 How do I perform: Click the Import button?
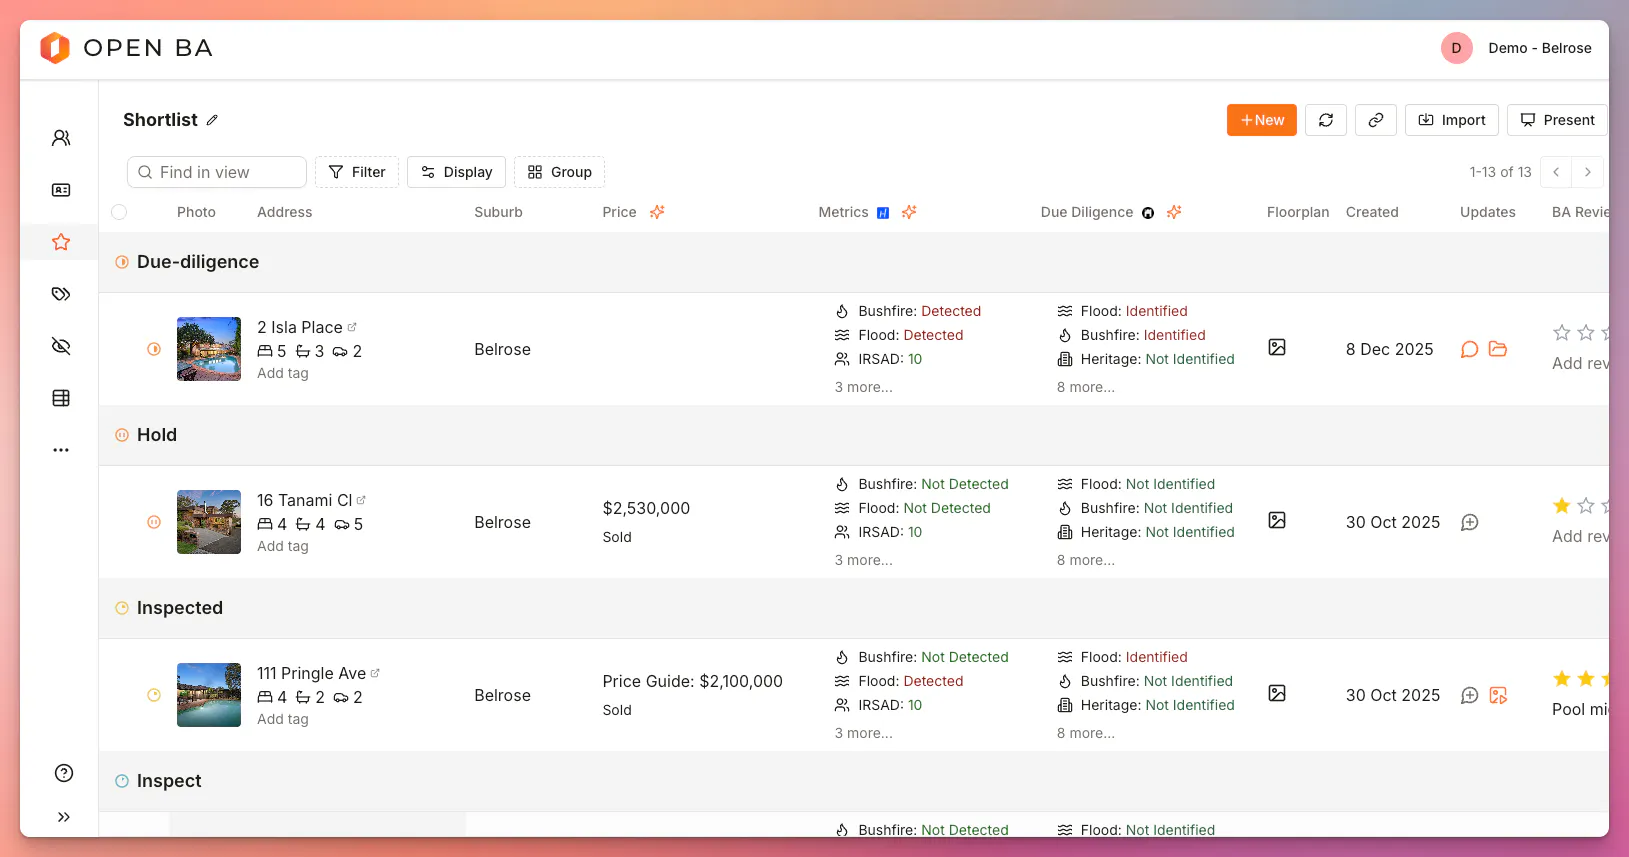[1452, 120]
